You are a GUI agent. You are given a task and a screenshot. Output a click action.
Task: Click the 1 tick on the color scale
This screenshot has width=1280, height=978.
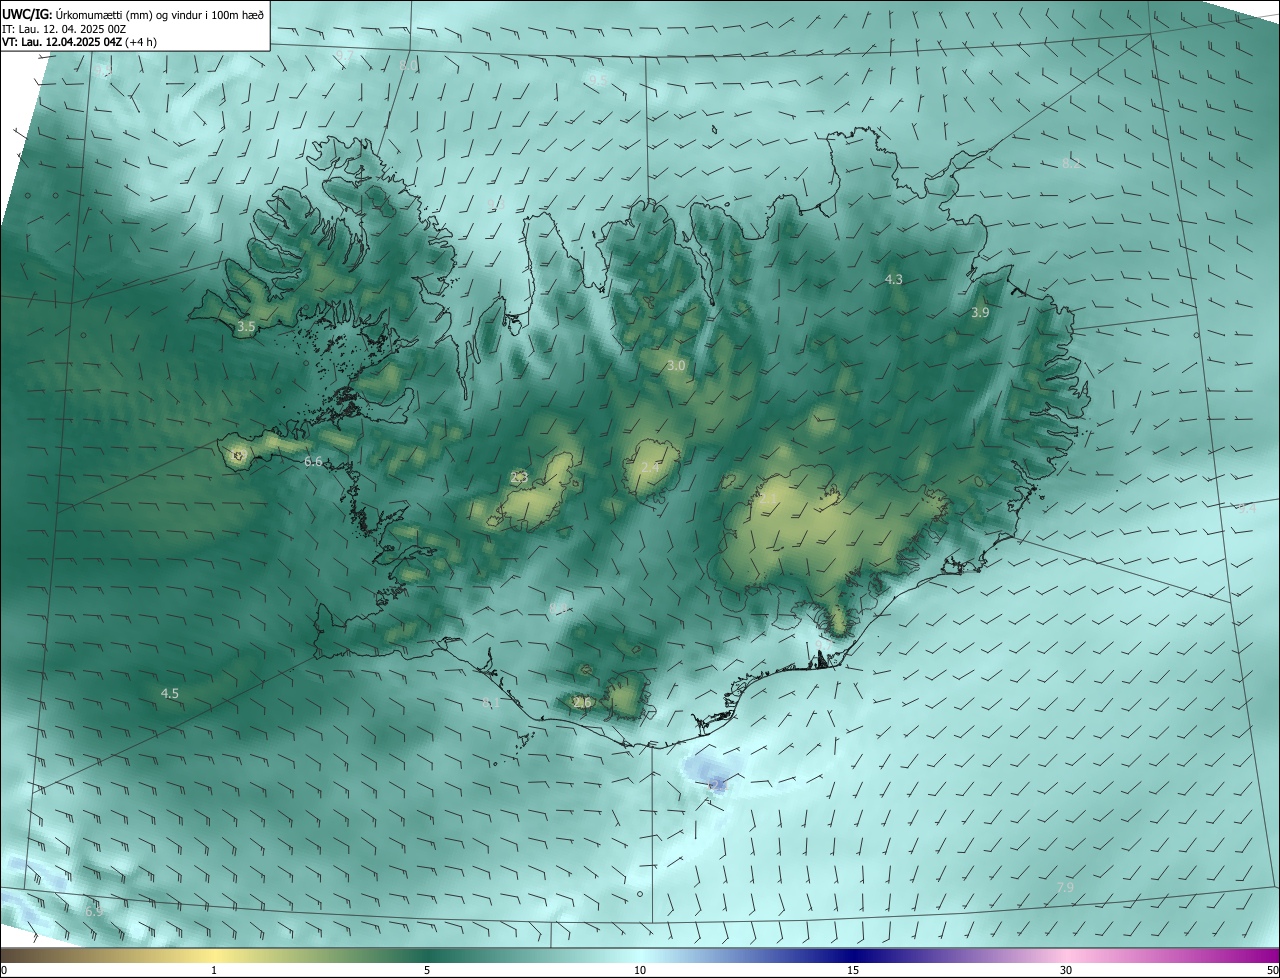[x=214, y=970]
